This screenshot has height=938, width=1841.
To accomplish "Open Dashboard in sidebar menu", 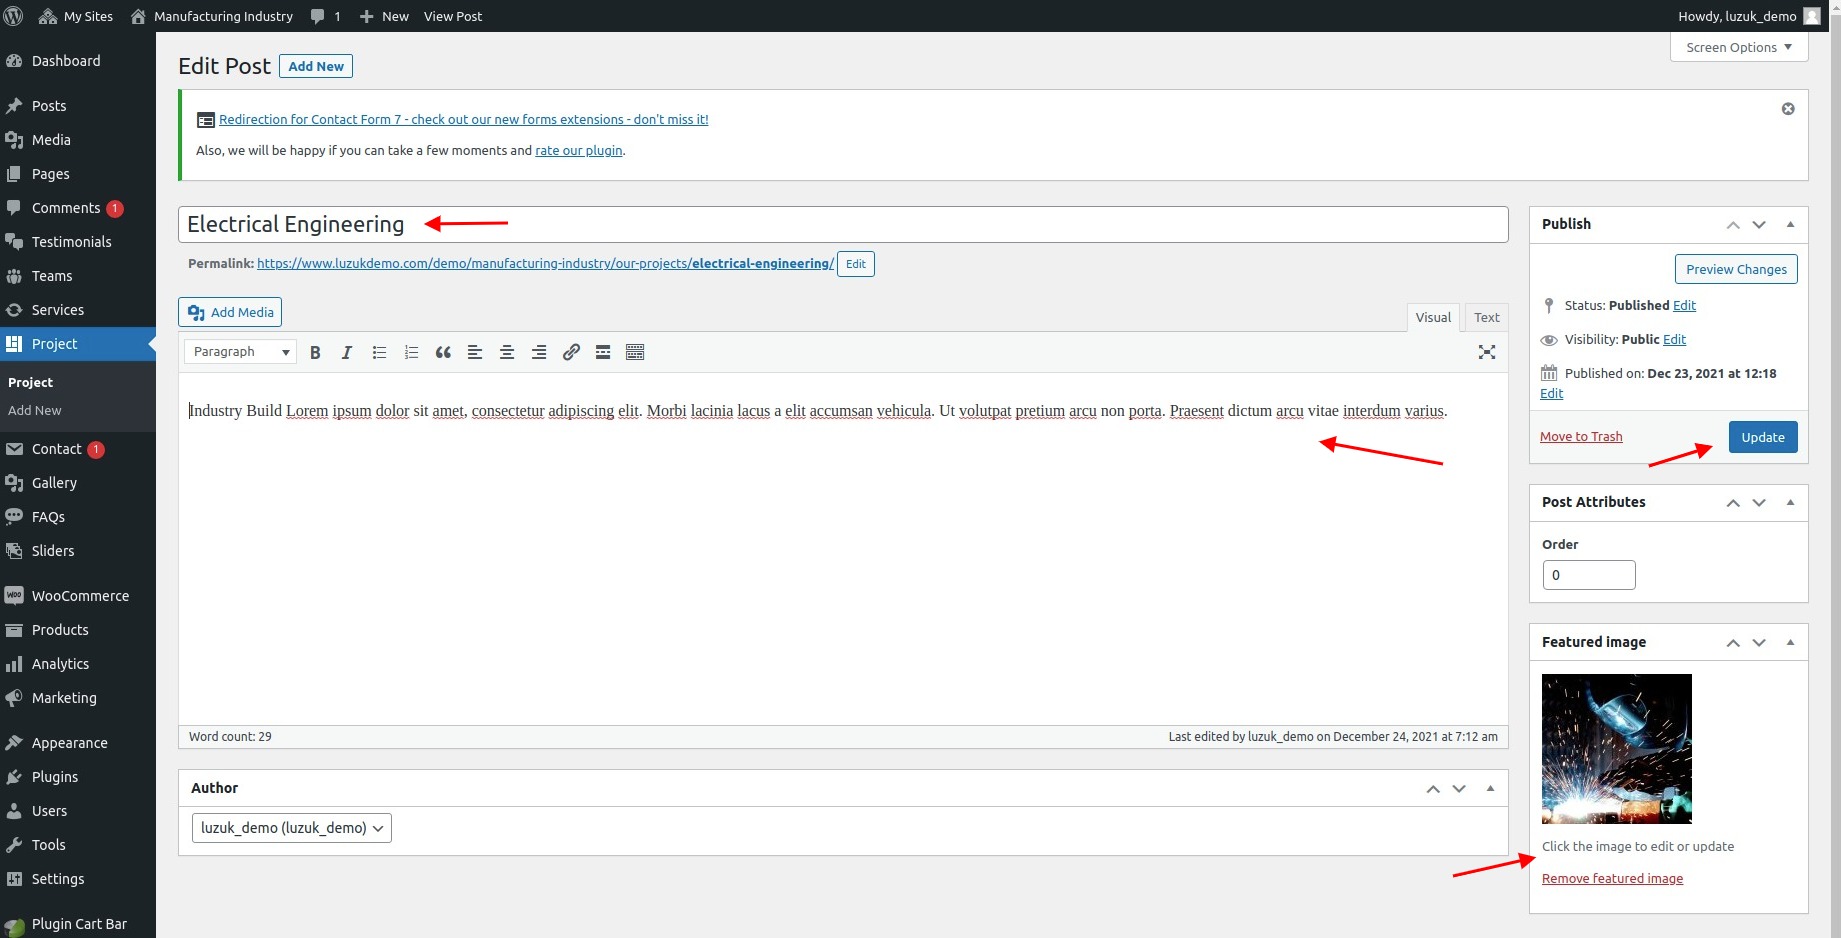I will point(78,61).
